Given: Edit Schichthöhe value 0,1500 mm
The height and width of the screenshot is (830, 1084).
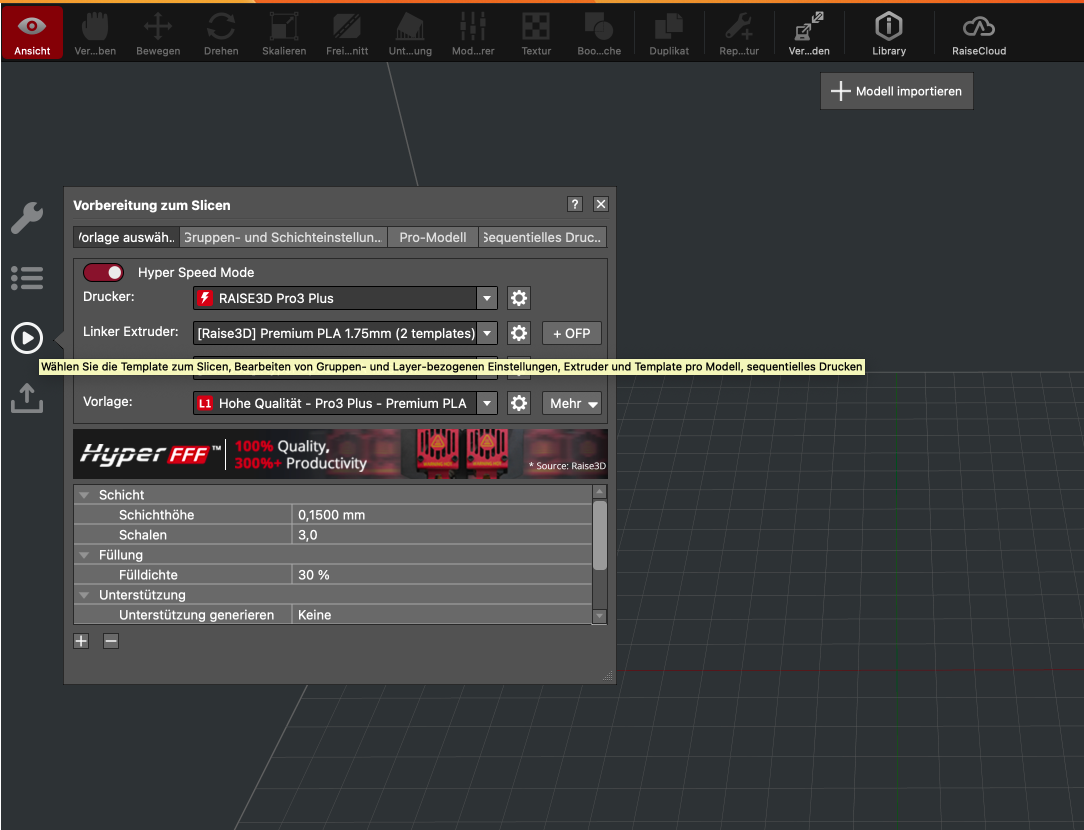Looking at the screenshot, I should (442, 515).
